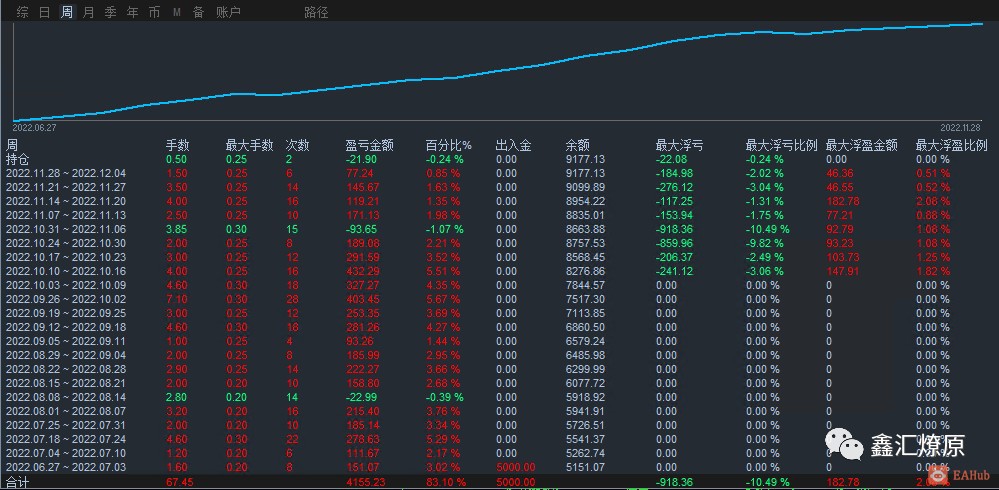The width and height of the screenshot is (999, 490).
Task: Select week row 2022.10.17 ~ 2022.10.23
Action: click(x=66, y=257)
